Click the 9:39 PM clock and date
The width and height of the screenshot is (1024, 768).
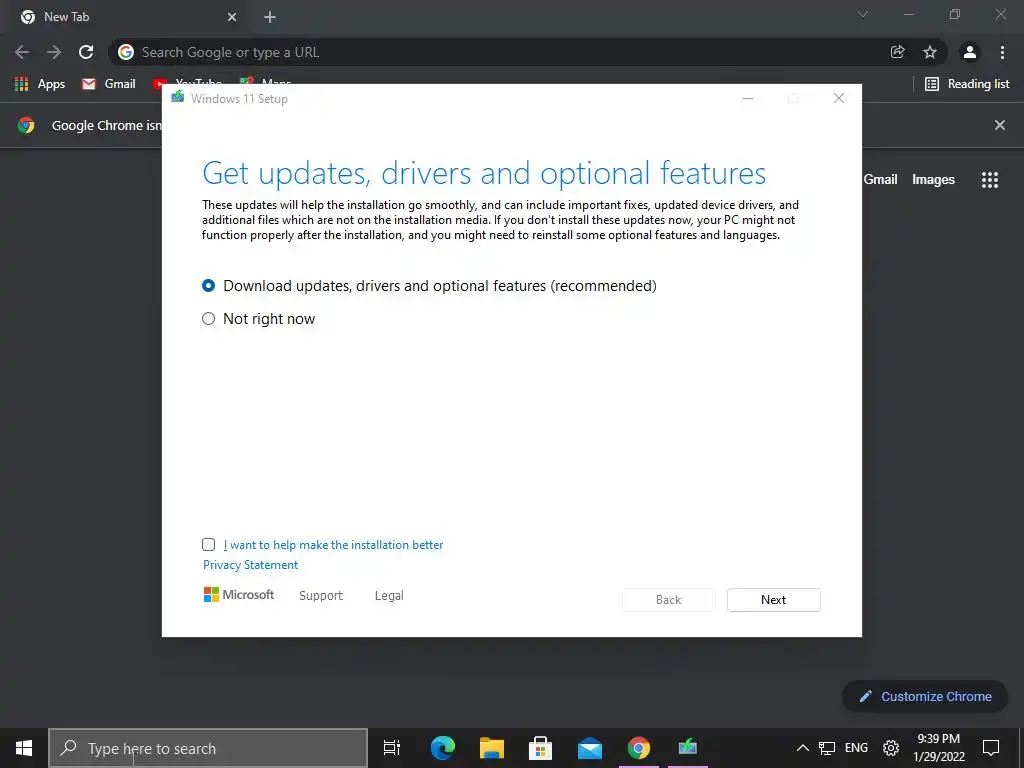pyautogui.click(x=938, y=748)
